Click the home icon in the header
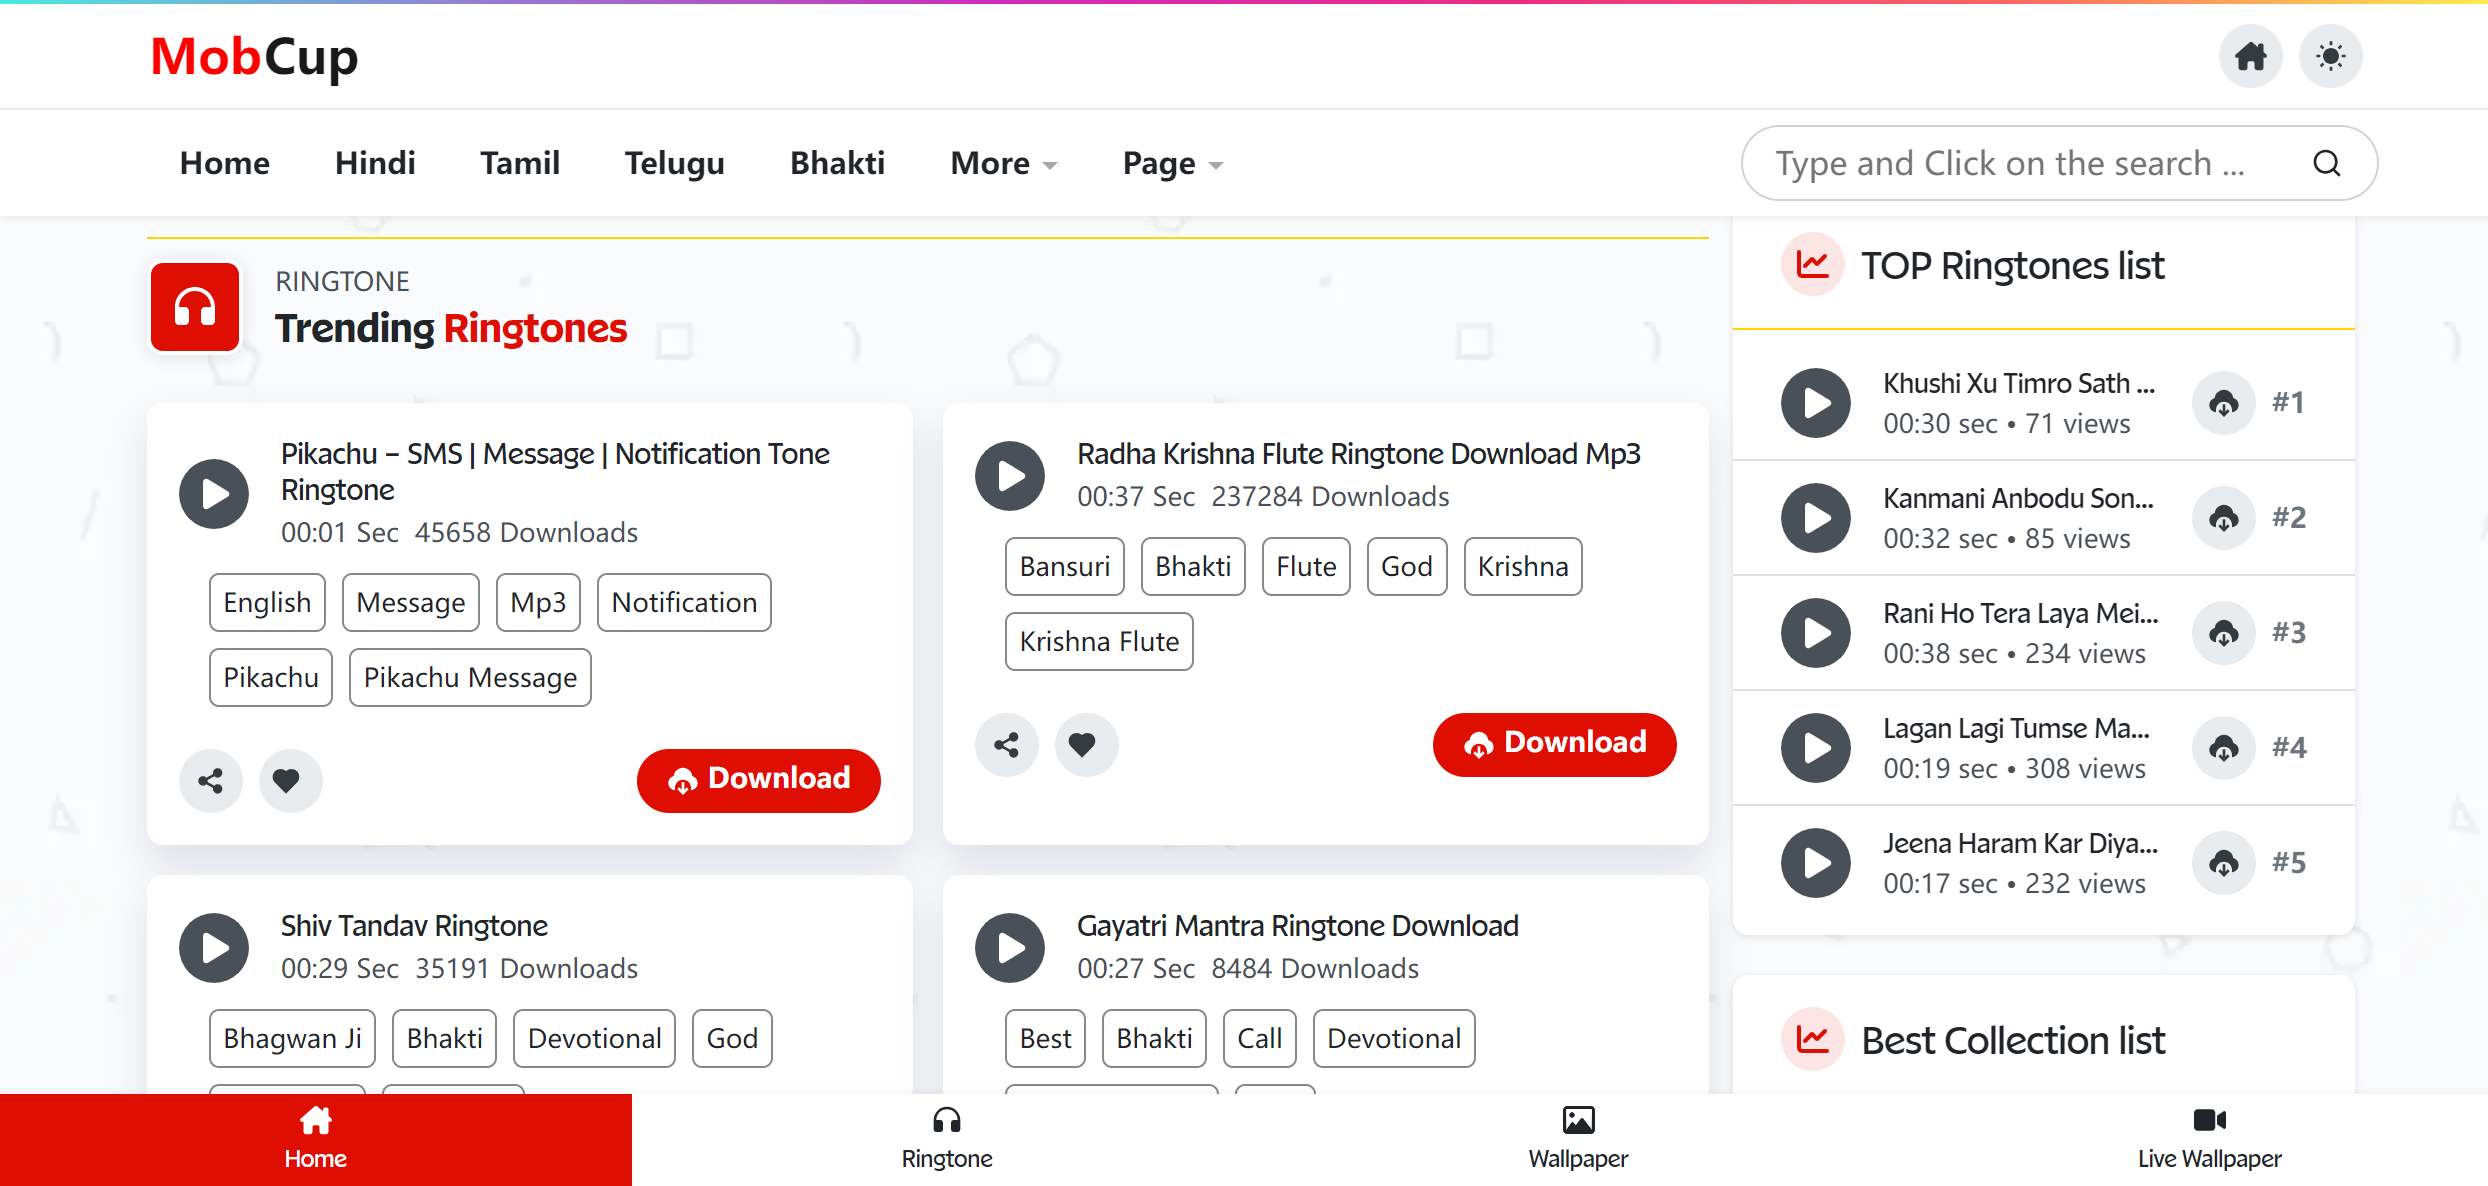The width and height of the screenshot is (2488, 1186). point(2250,56)
